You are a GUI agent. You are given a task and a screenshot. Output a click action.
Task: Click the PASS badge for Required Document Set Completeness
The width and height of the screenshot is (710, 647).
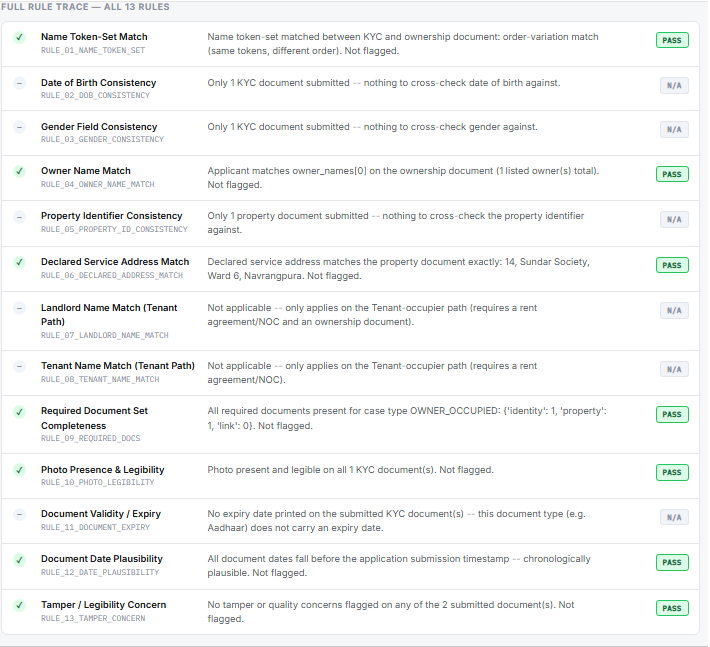click(672, 414)
